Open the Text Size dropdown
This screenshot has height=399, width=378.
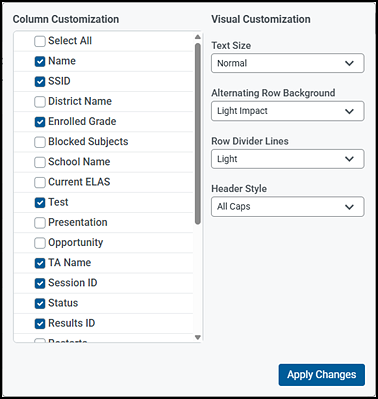(288, 63)
